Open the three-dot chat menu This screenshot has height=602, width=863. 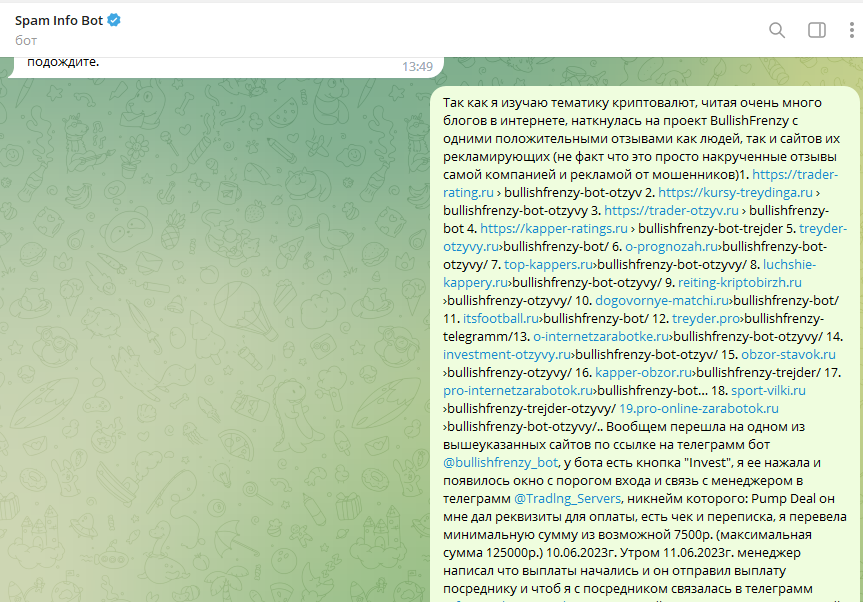[851, 30]
